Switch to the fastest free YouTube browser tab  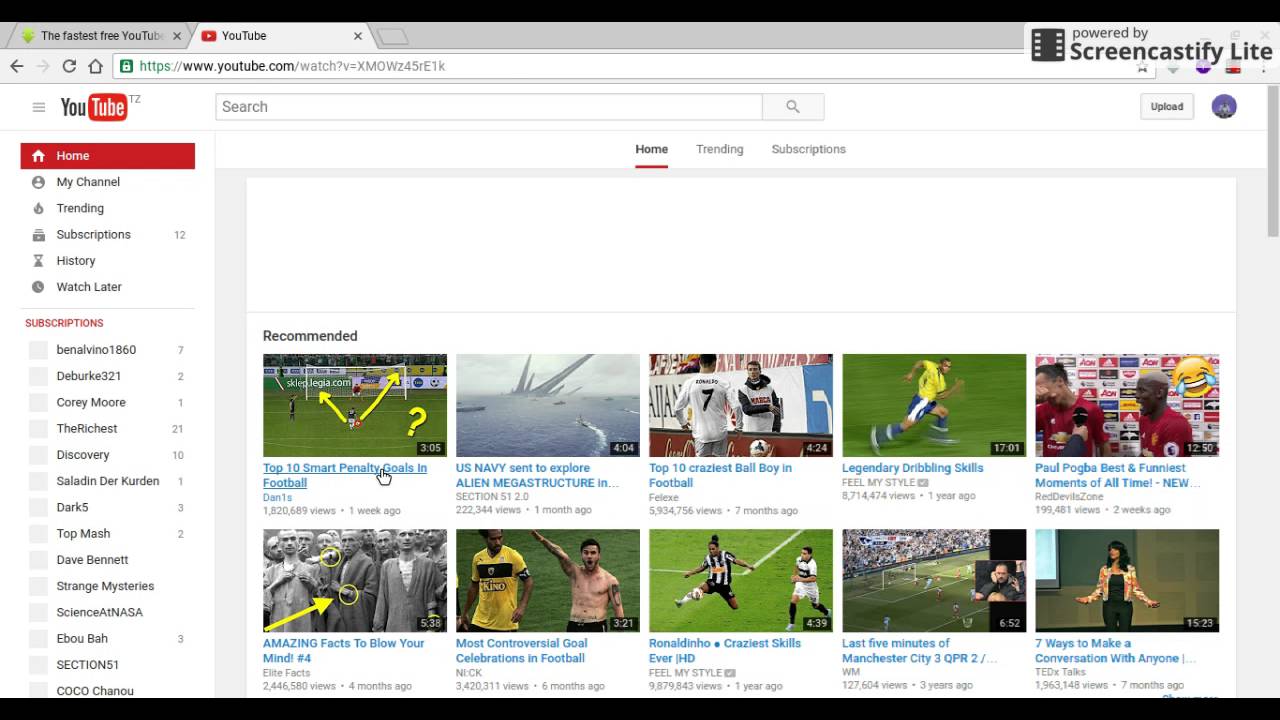click(100, 36)
